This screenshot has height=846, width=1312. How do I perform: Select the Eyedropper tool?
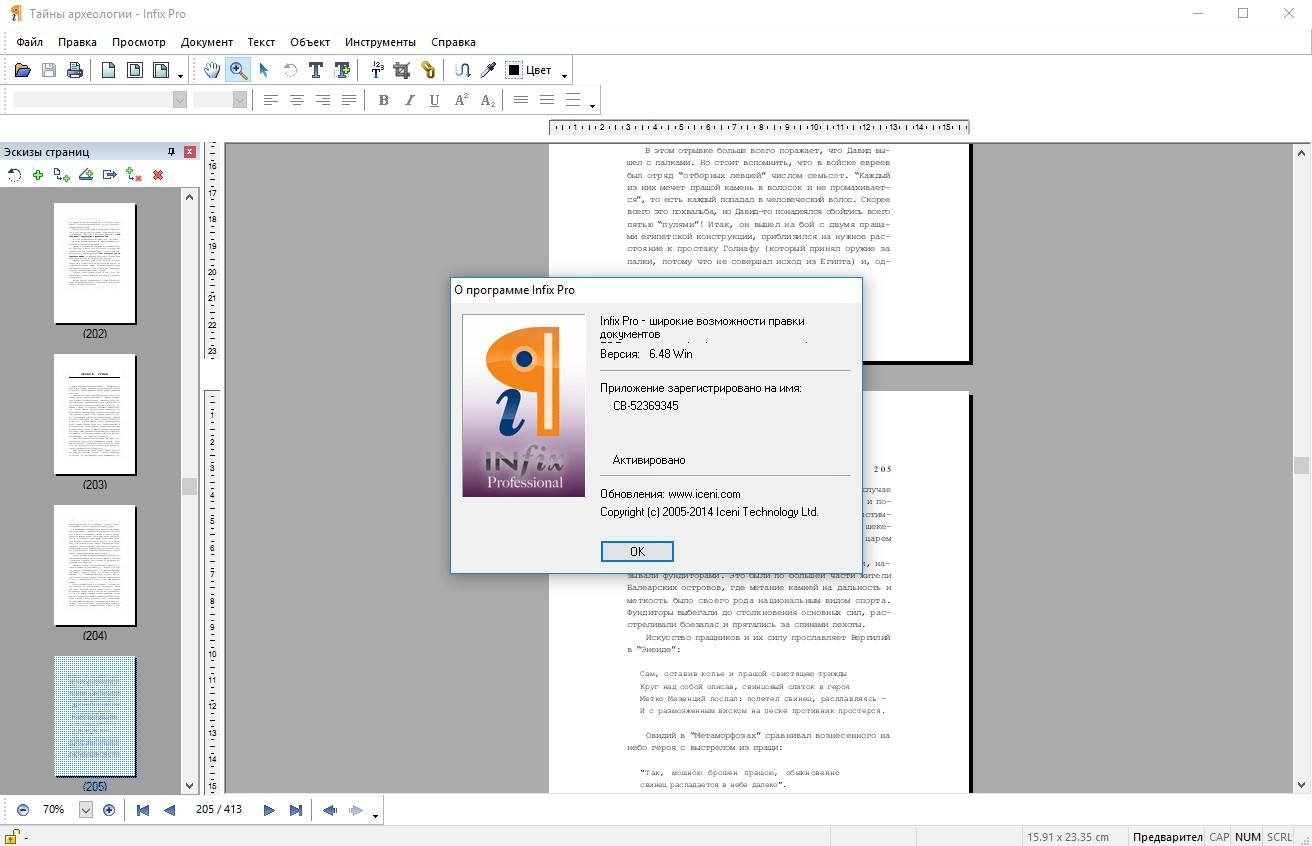[x=488, y=70]
